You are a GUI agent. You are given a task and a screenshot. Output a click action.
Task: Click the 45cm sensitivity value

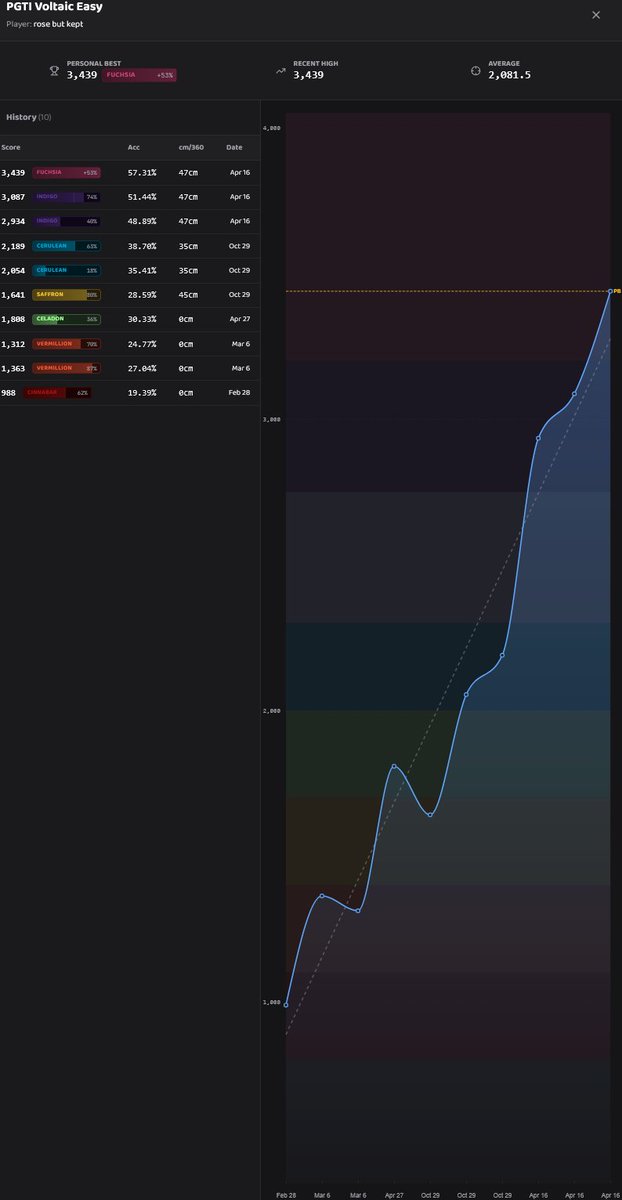(x=188, y=295)
